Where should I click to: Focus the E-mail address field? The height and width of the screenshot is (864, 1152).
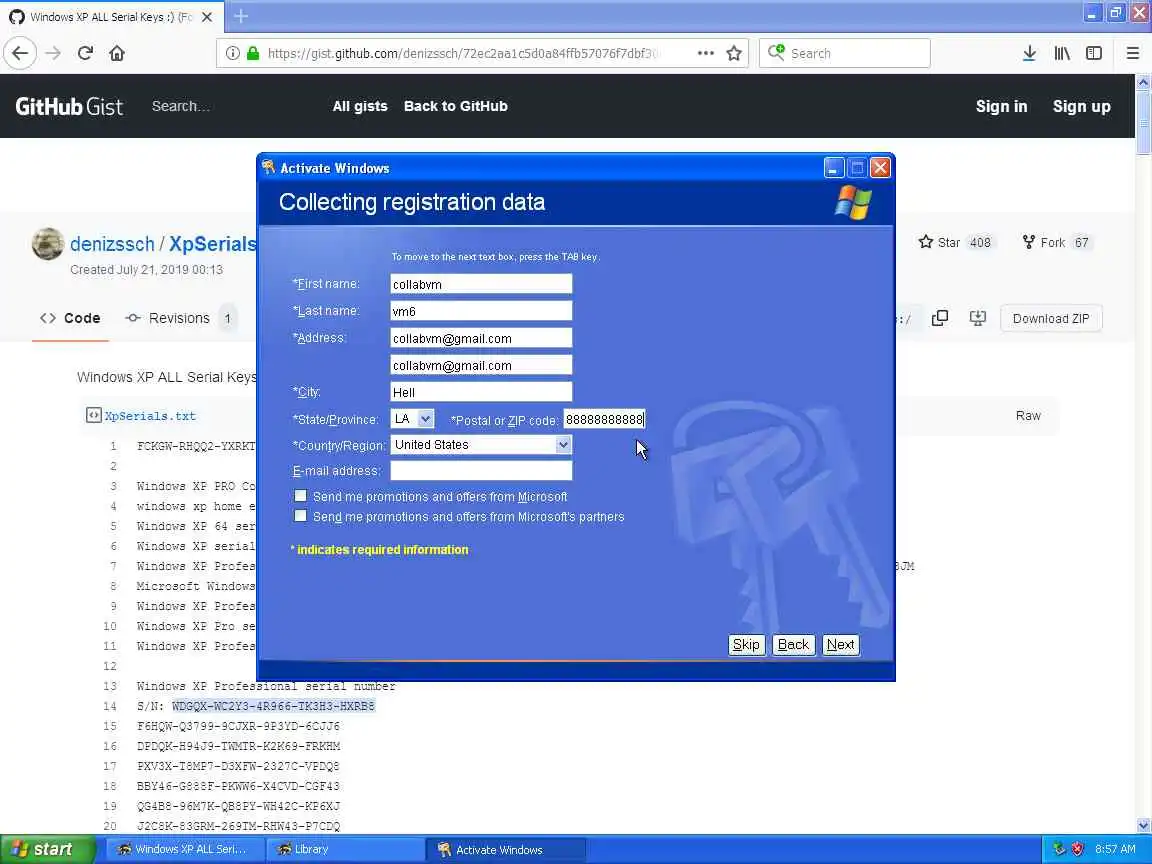[x=481, y=470]
